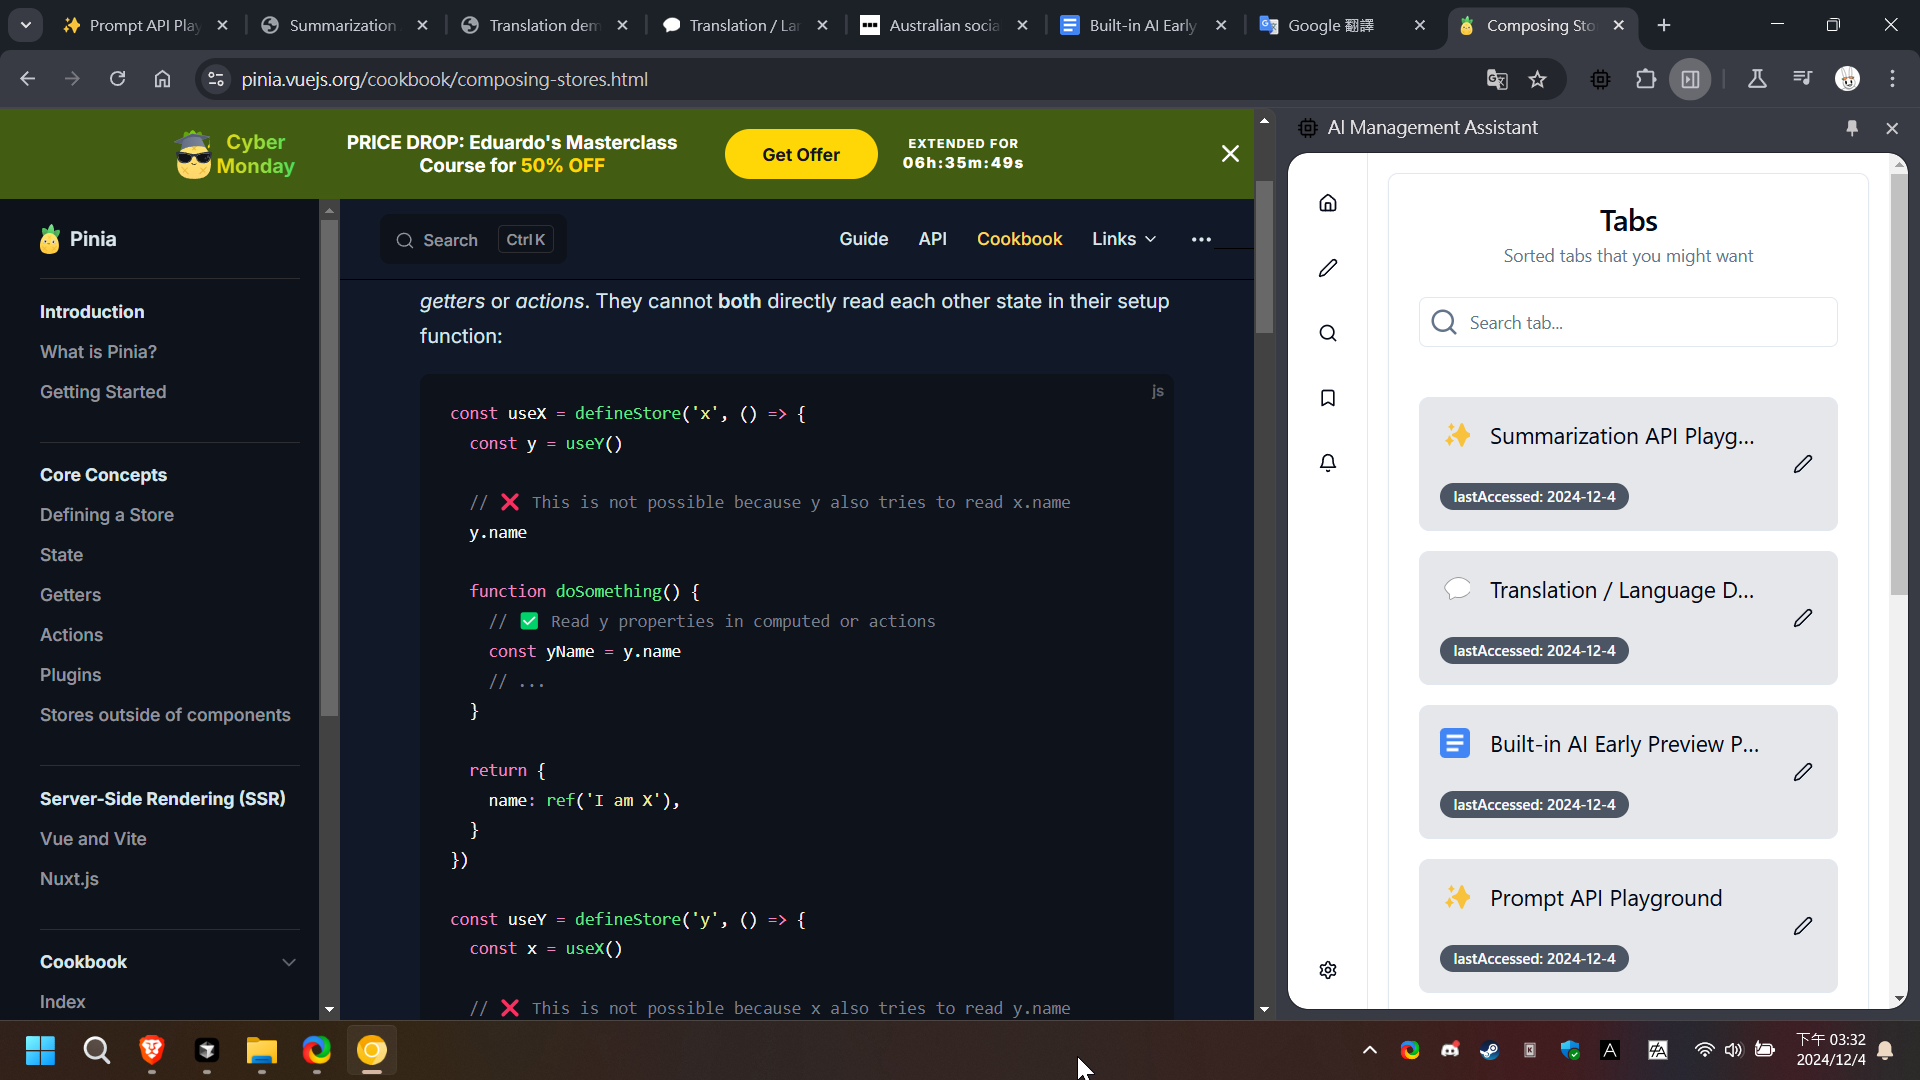Collapse the Cookbook section in the sidebar
This screenshot has height=1080, width=1920.
pos(289,962)
